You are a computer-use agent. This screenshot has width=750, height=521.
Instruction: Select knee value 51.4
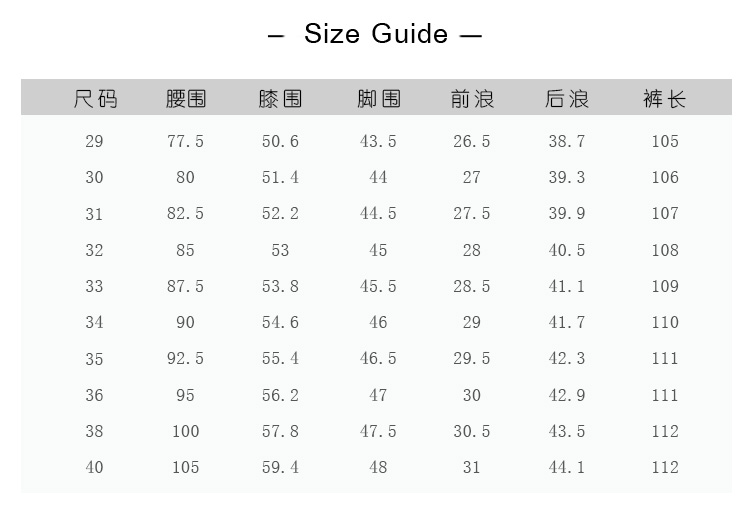280,177
